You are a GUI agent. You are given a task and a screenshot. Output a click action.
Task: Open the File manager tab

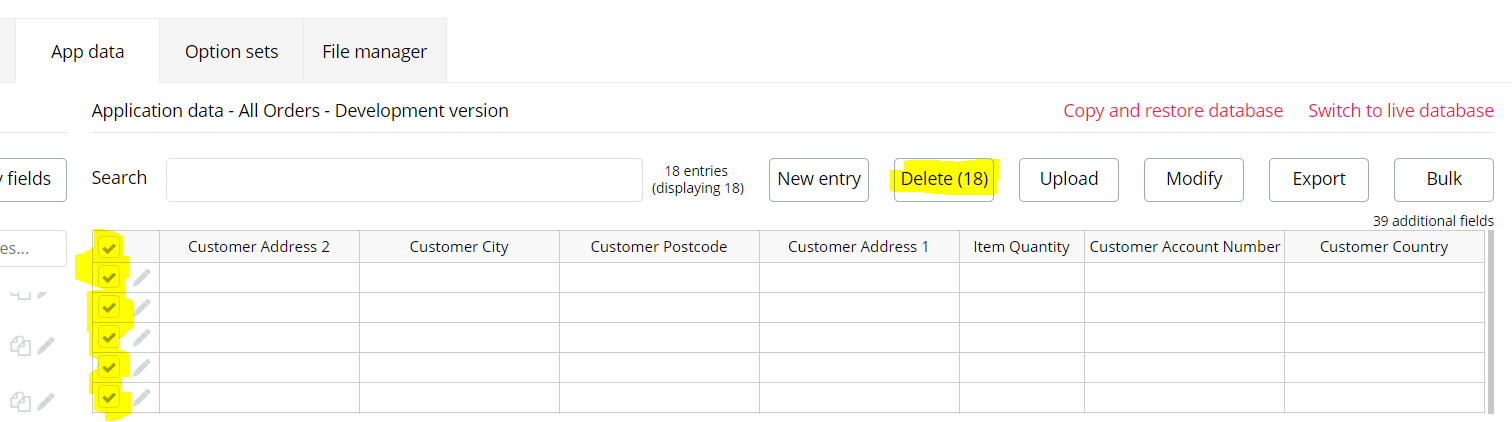(x=374, y=51)
